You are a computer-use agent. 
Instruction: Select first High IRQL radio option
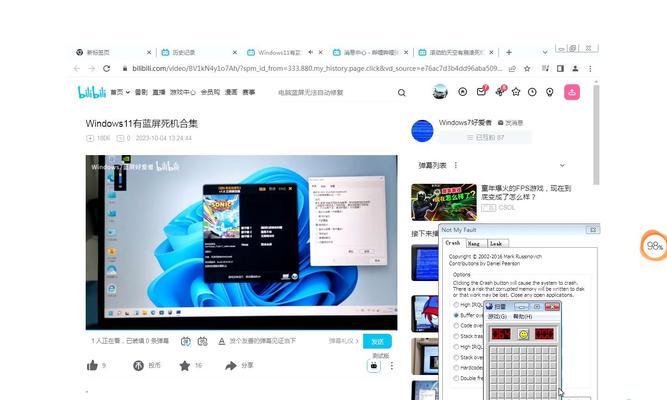(456, 305)
